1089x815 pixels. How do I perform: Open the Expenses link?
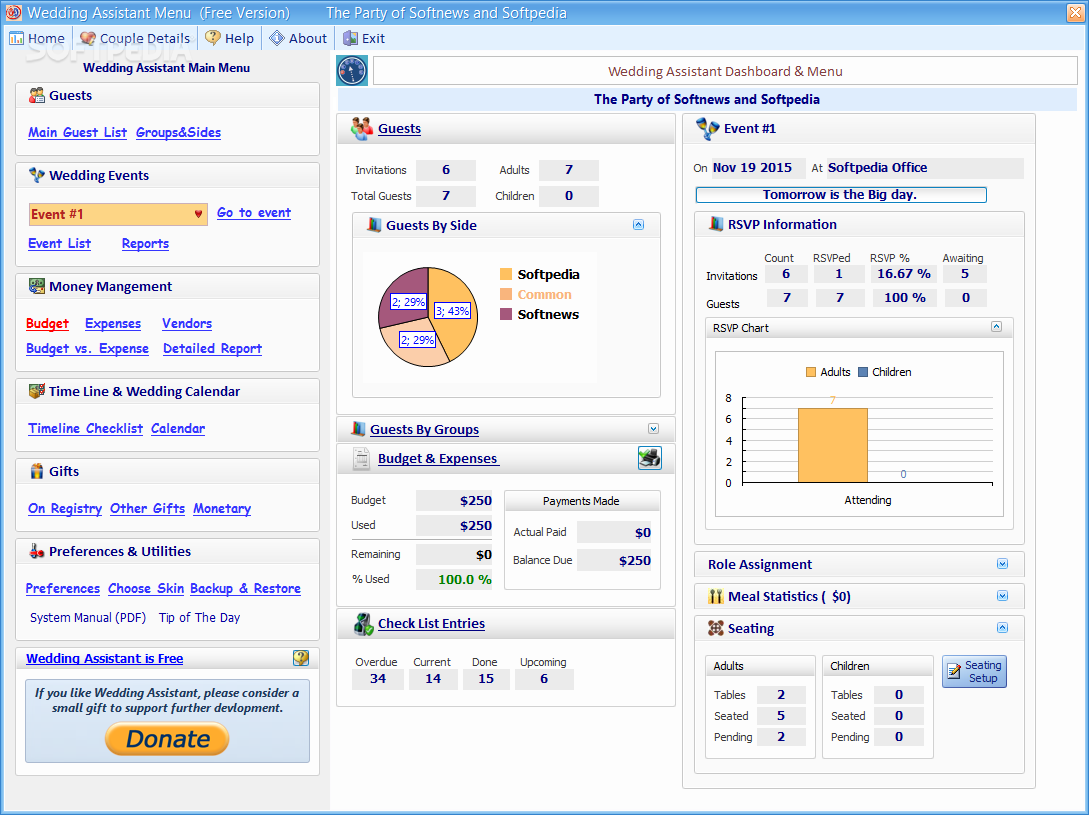click(x=113, y=324)
